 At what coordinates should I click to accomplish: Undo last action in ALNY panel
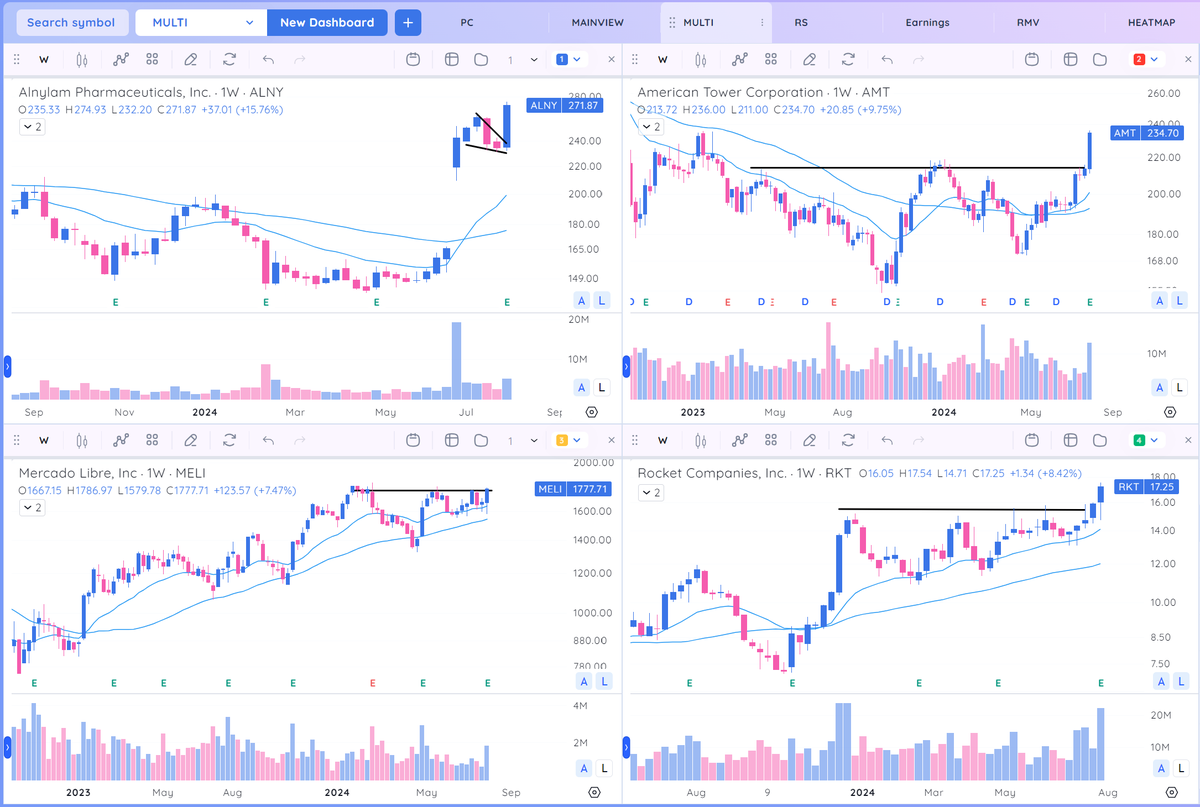268,60
